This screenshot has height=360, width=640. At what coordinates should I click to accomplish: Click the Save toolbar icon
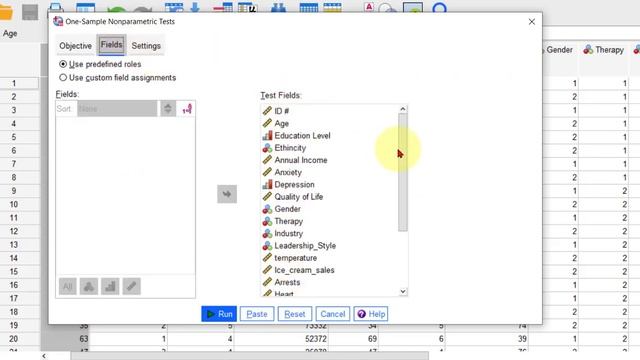click(x=30, y=12)
